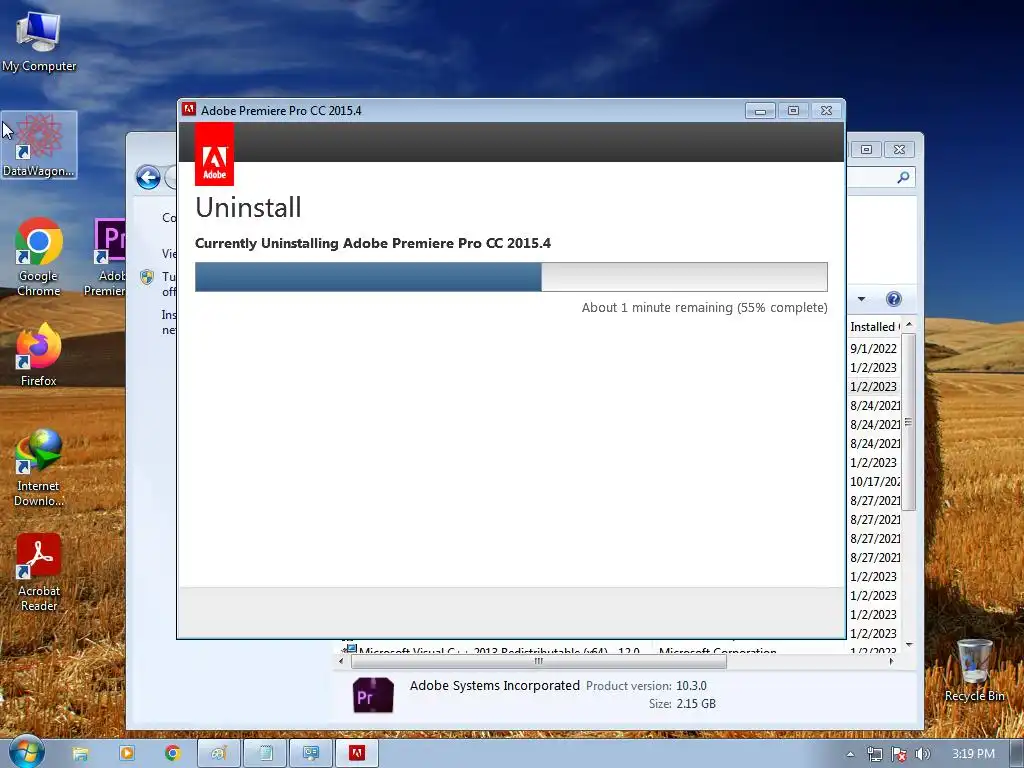Click the Adobe title bar icon of uninstaller

[189, 110]
